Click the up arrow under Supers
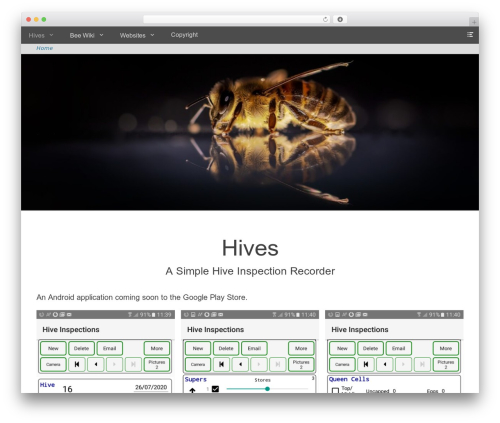 192,390
